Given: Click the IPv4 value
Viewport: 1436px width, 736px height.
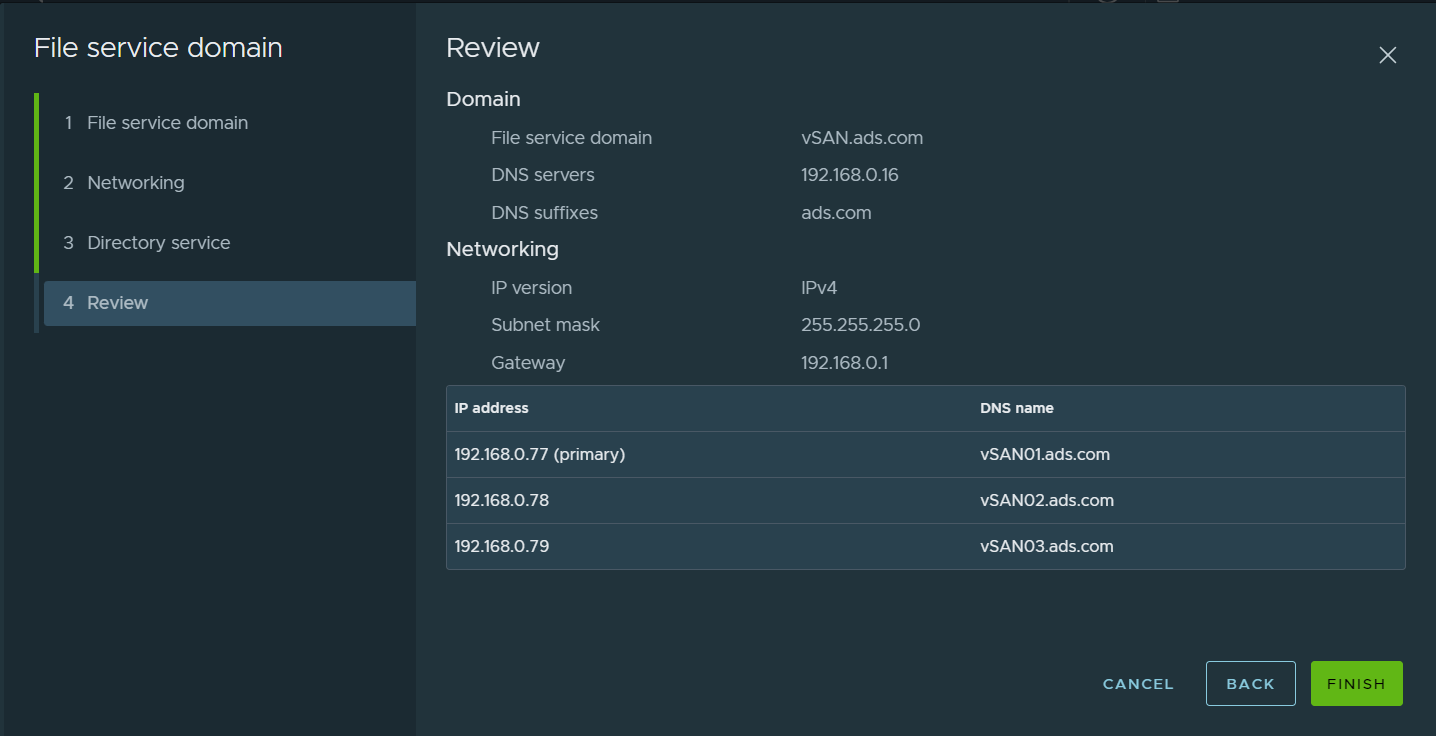Looking at the screenshot, I should coord(819,288).
